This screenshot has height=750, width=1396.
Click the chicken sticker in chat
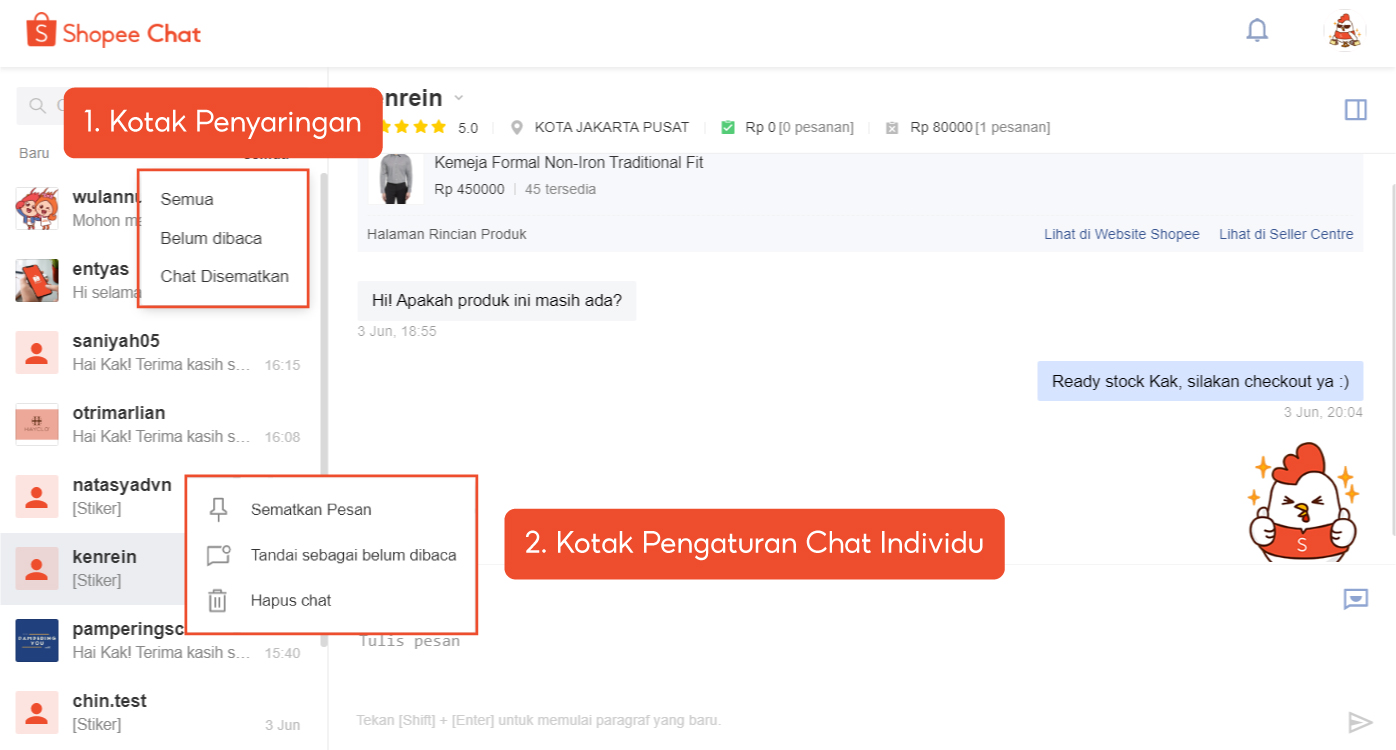1303,505
